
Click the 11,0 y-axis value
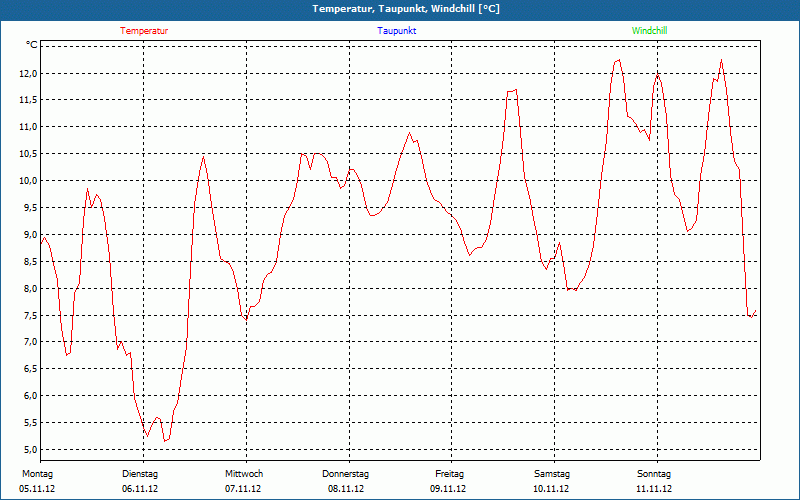(28, 127)
